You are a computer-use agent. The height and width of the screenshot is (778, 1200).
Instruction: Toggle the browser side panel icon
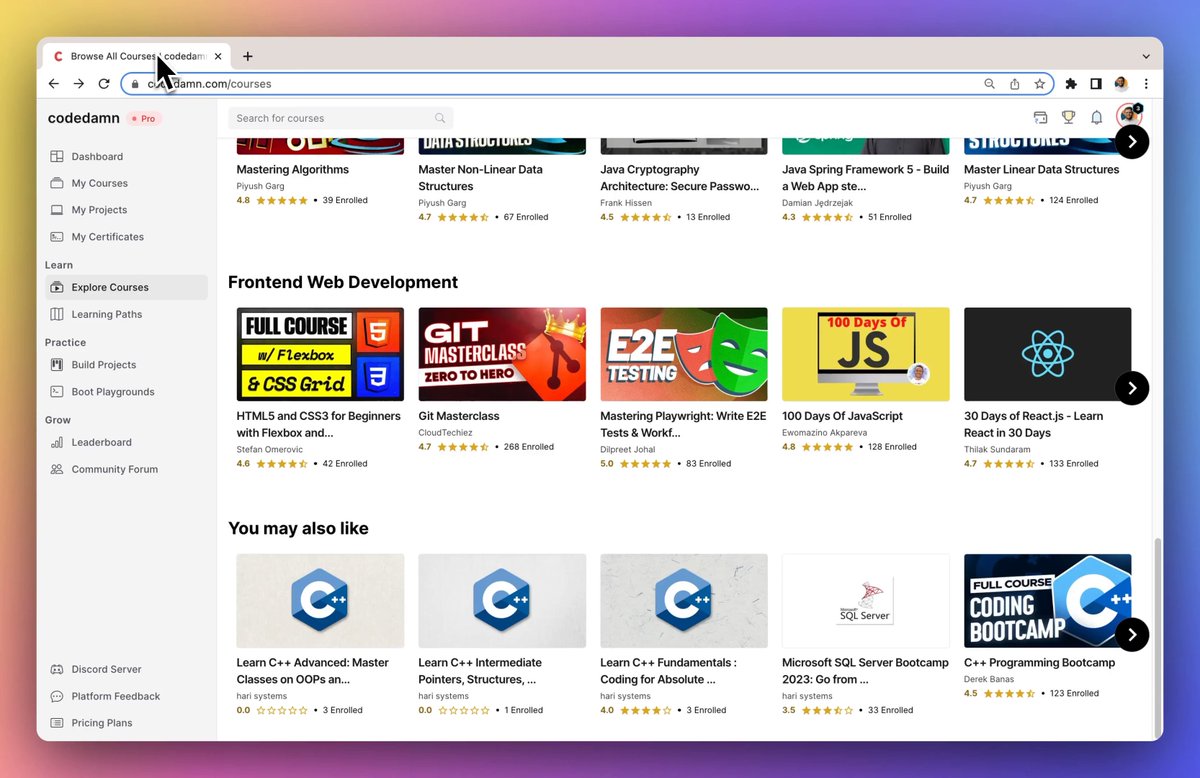(1096, 84)
